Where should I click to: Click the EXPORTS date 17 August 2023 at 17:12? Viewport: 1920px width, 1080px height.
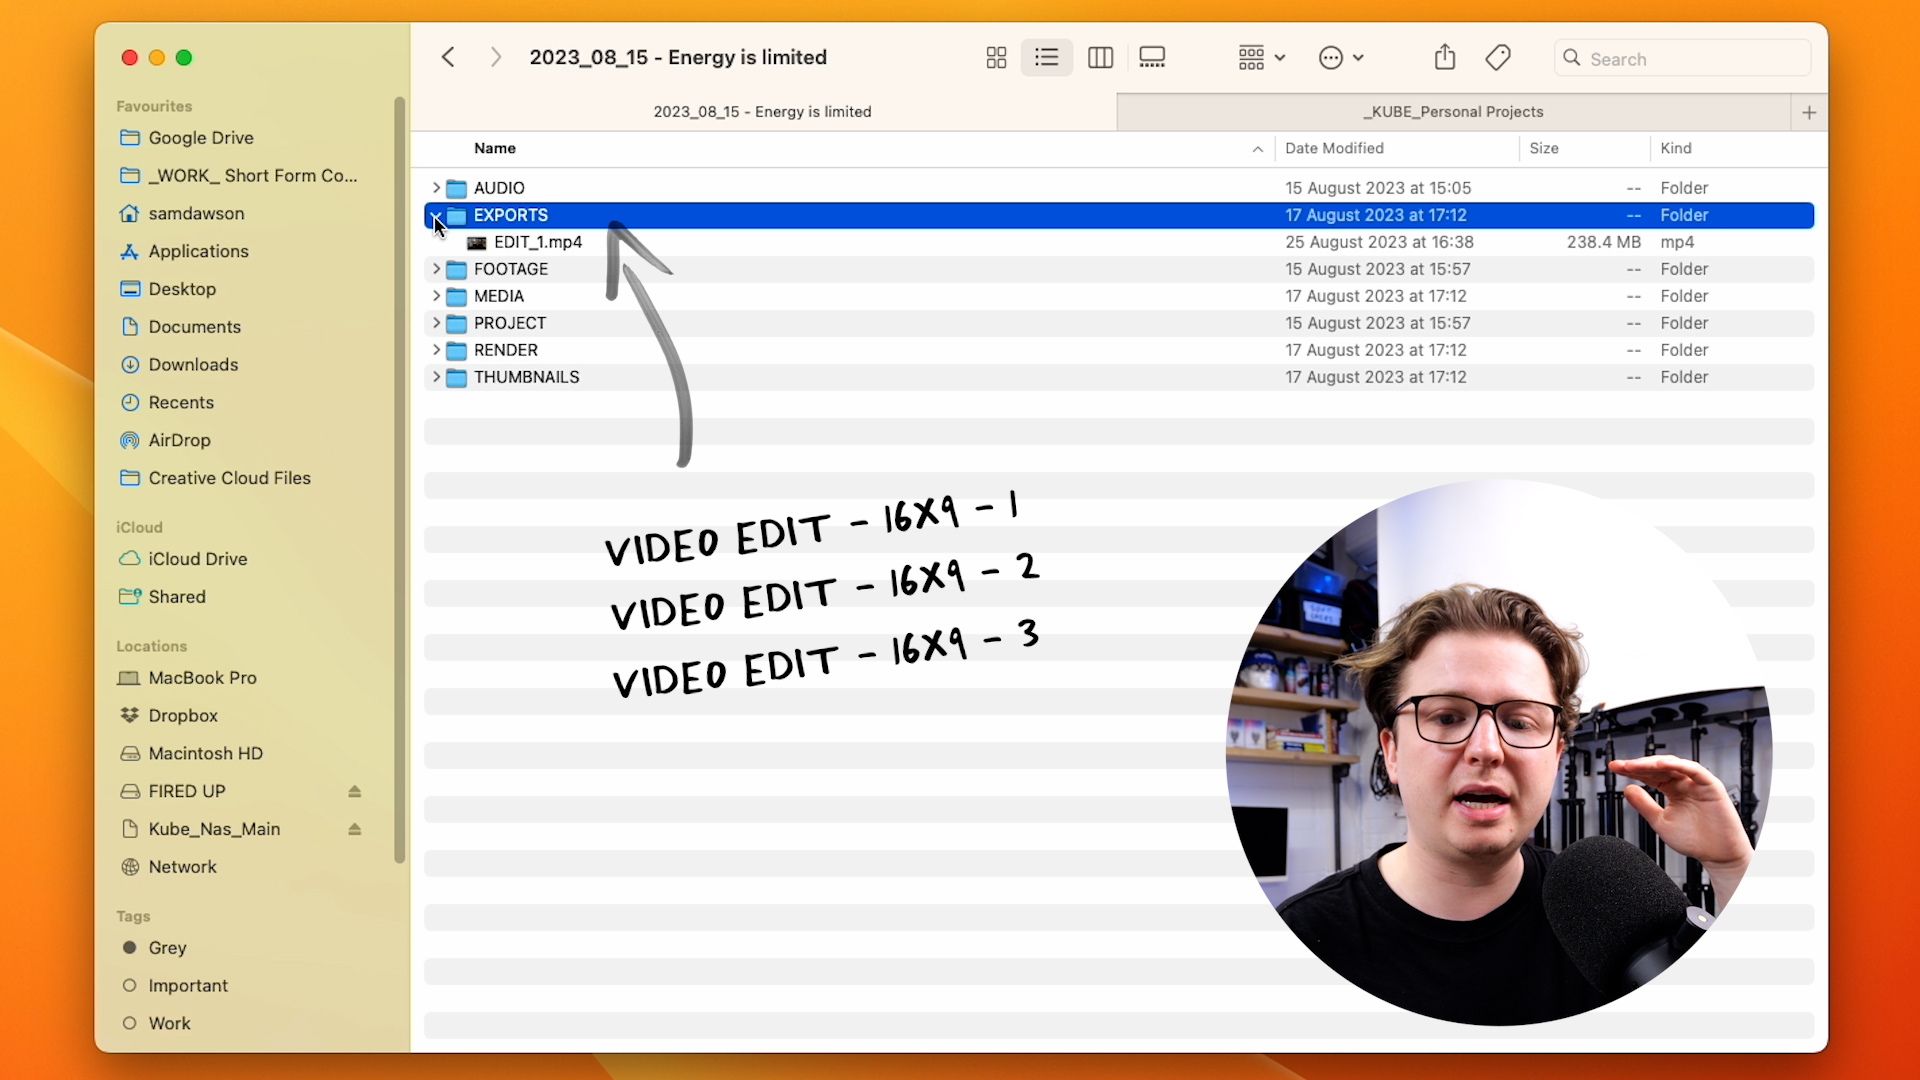(x=1375, y=215)
